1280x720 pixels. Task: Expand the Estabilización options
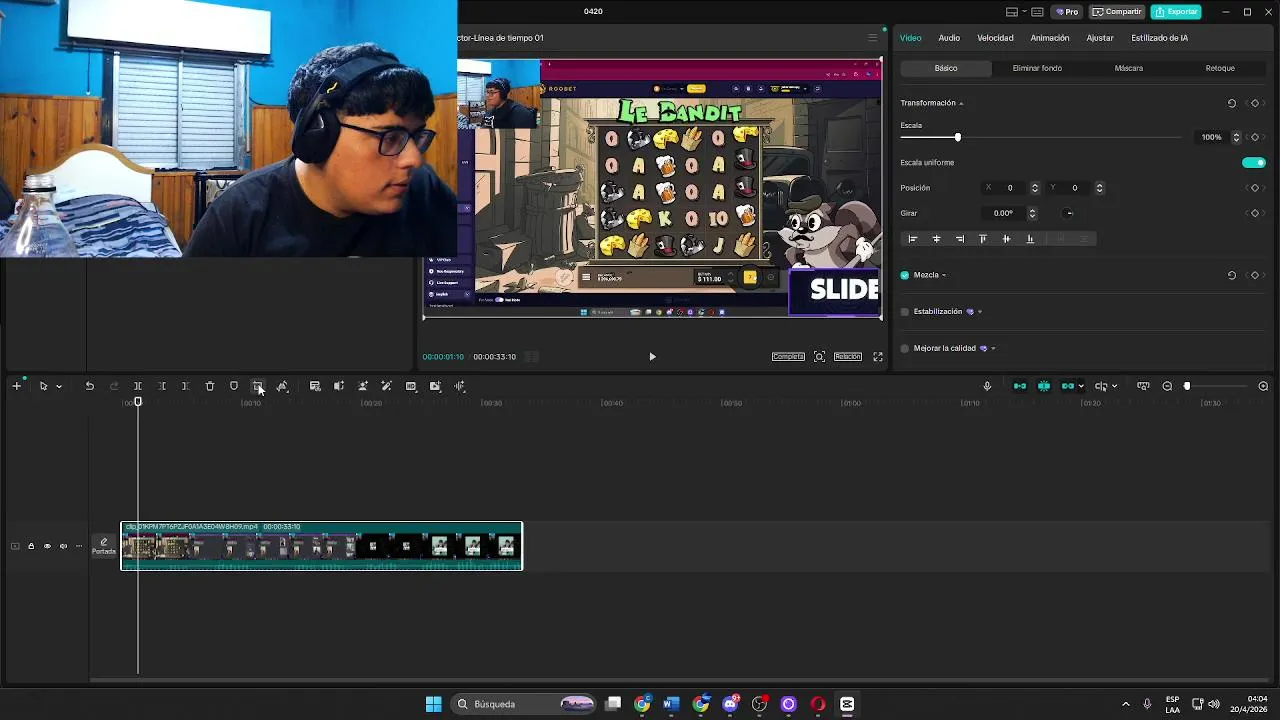tap(979, 312)
